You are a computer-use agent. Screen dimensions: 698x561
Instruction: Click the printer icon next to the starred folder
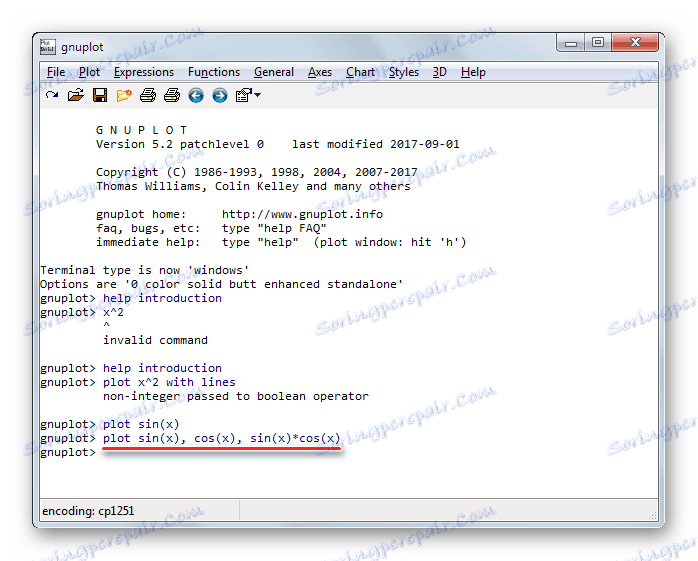[x=148, y=95]
